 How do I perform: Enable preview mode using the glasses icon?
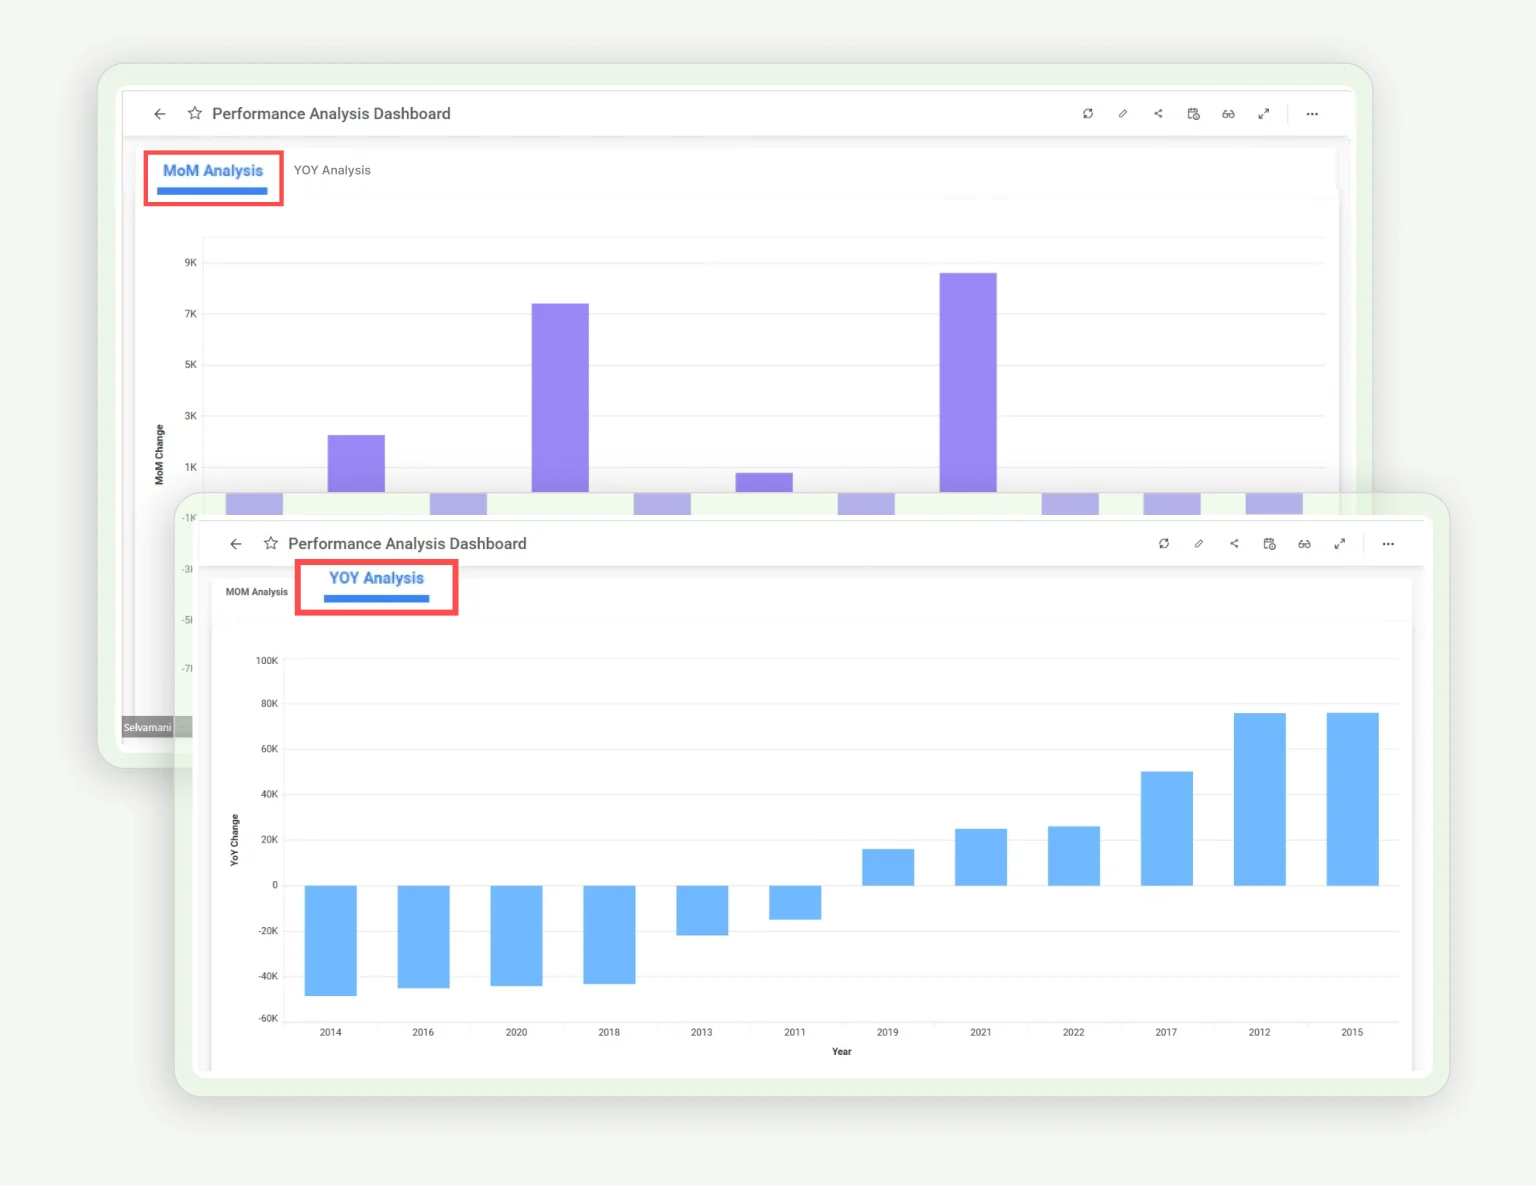point(1228,113)
